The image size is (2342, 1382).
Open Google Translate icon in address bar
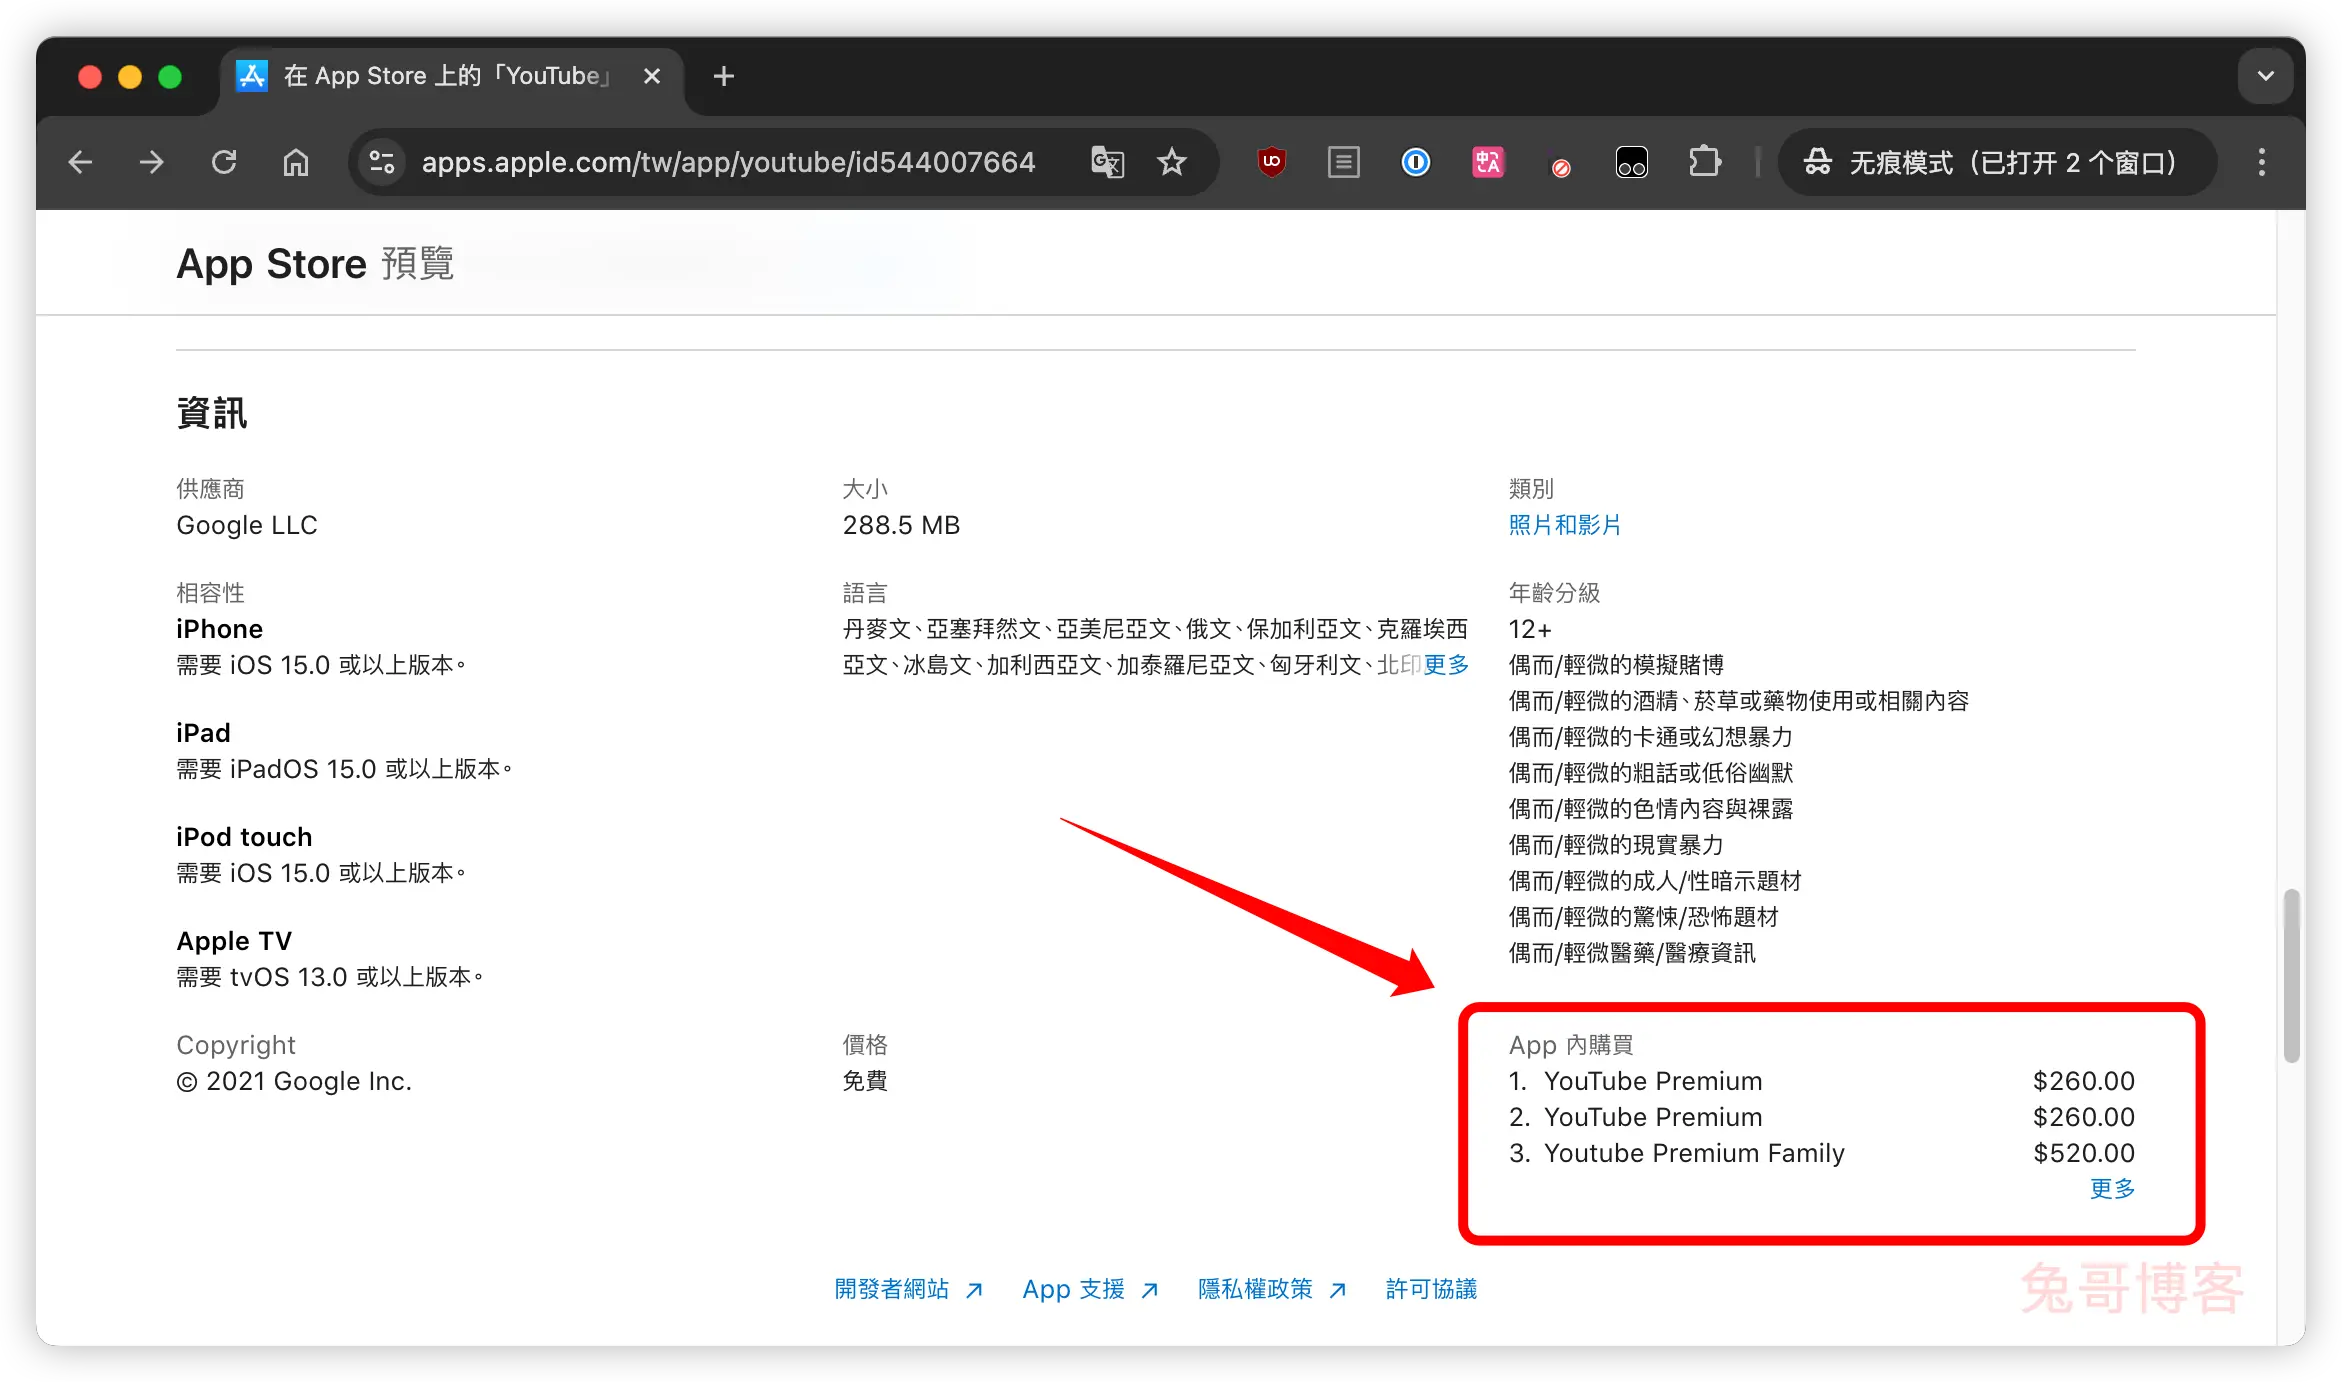point(1107,162)
